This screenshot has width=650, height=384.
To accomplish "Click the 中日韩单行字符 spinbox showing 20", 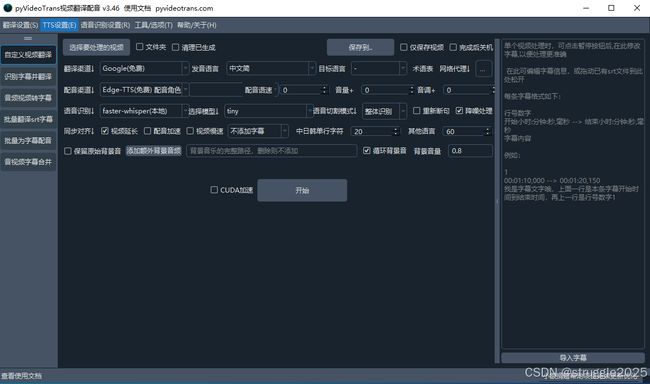I will [375, 131].
